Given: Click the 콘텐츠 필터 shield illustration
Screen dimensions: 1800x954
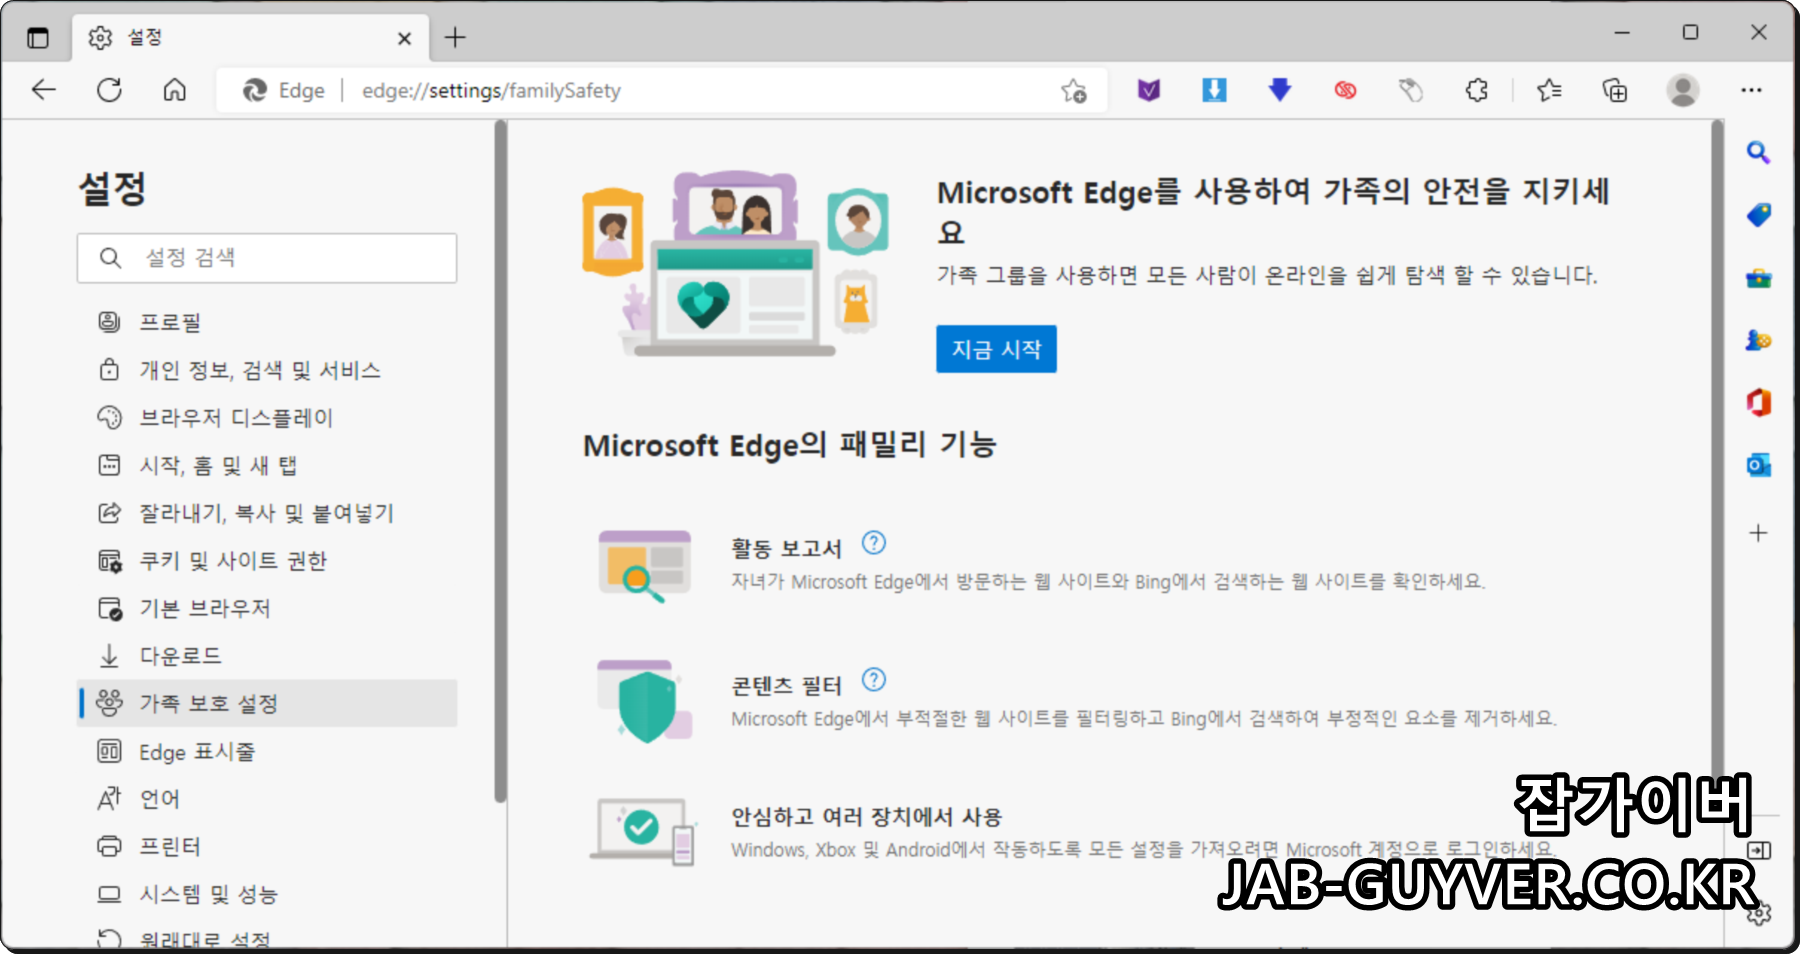Looking at the screenshot, I should 644,702.
